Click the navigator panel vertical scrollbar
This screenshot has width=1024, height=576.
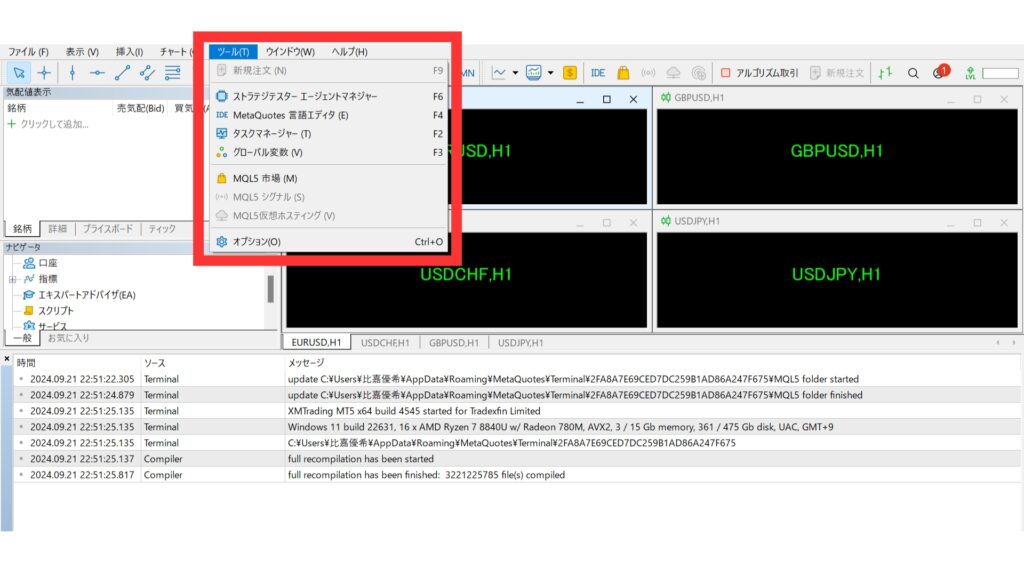coord(270,290)
